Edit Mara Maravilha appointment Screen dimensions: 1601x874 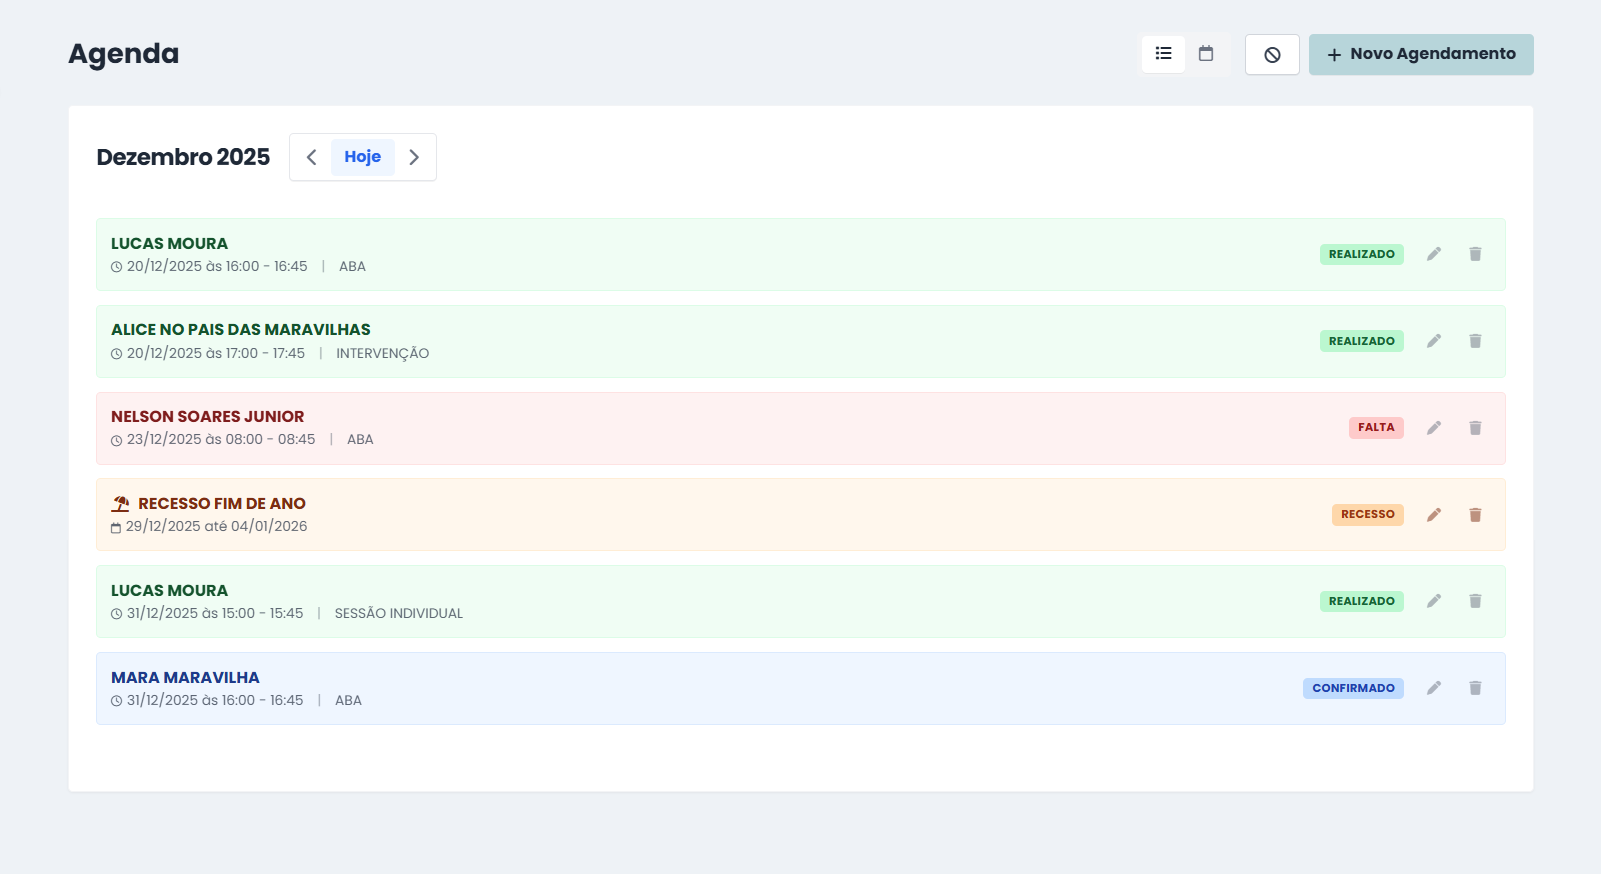pyautogui.click(x=1433, y=688)
